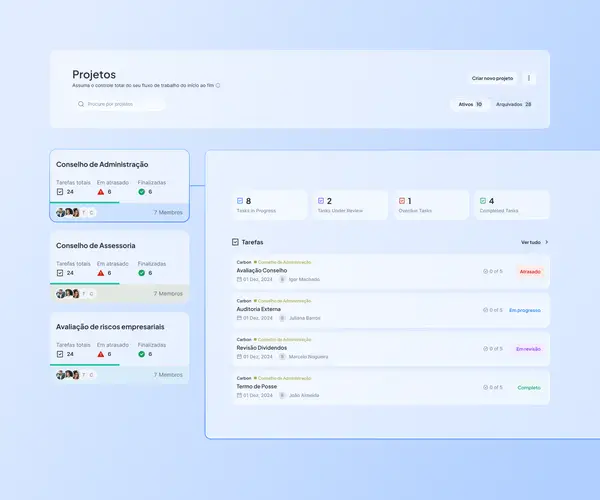Switch to the Arquivados 28 tab
600x500 pixels.
pos(514,104)
